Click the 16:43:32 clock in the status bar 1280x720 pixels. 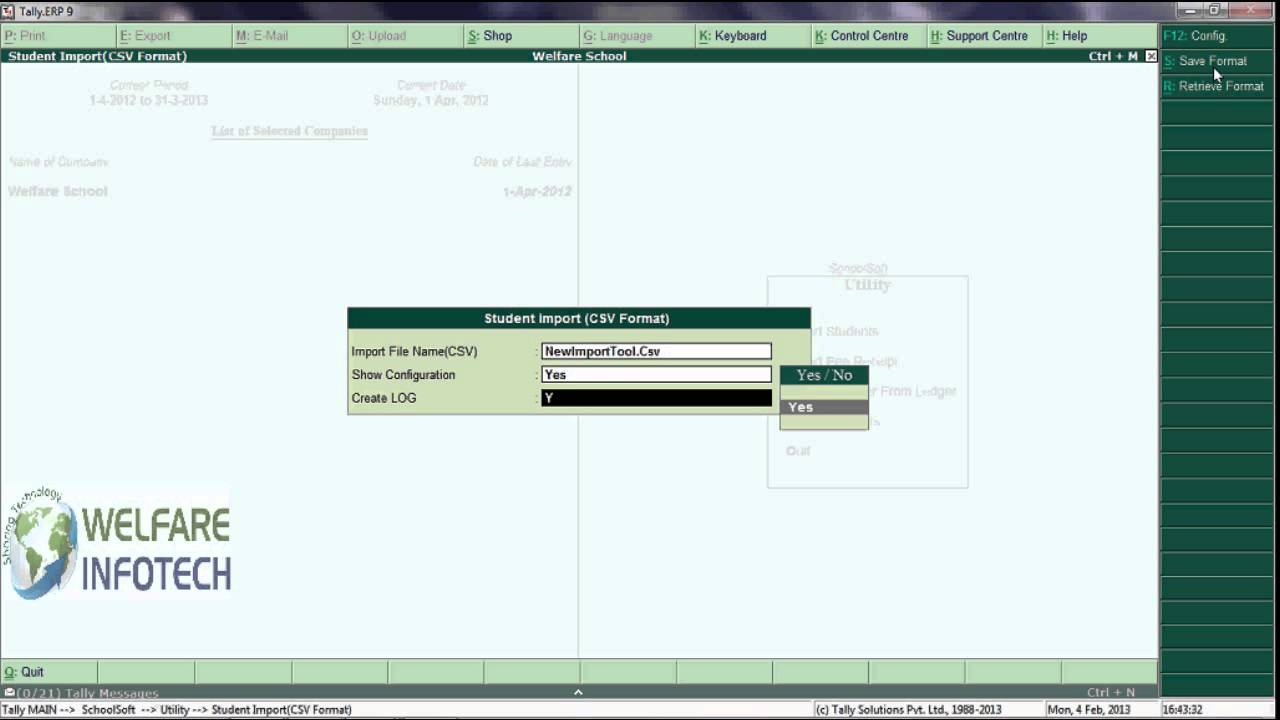click(1182, 710)
